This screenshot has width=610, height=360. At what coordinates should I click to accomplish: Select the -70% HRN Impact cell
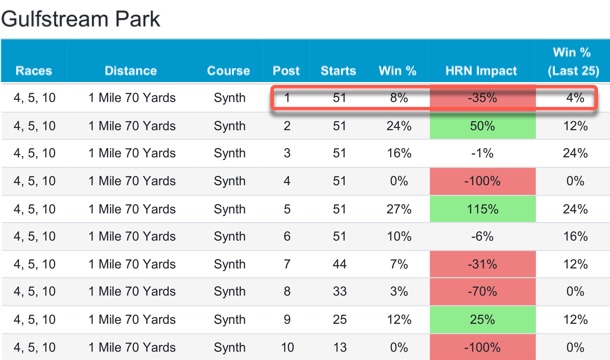[x=482, y=292]
